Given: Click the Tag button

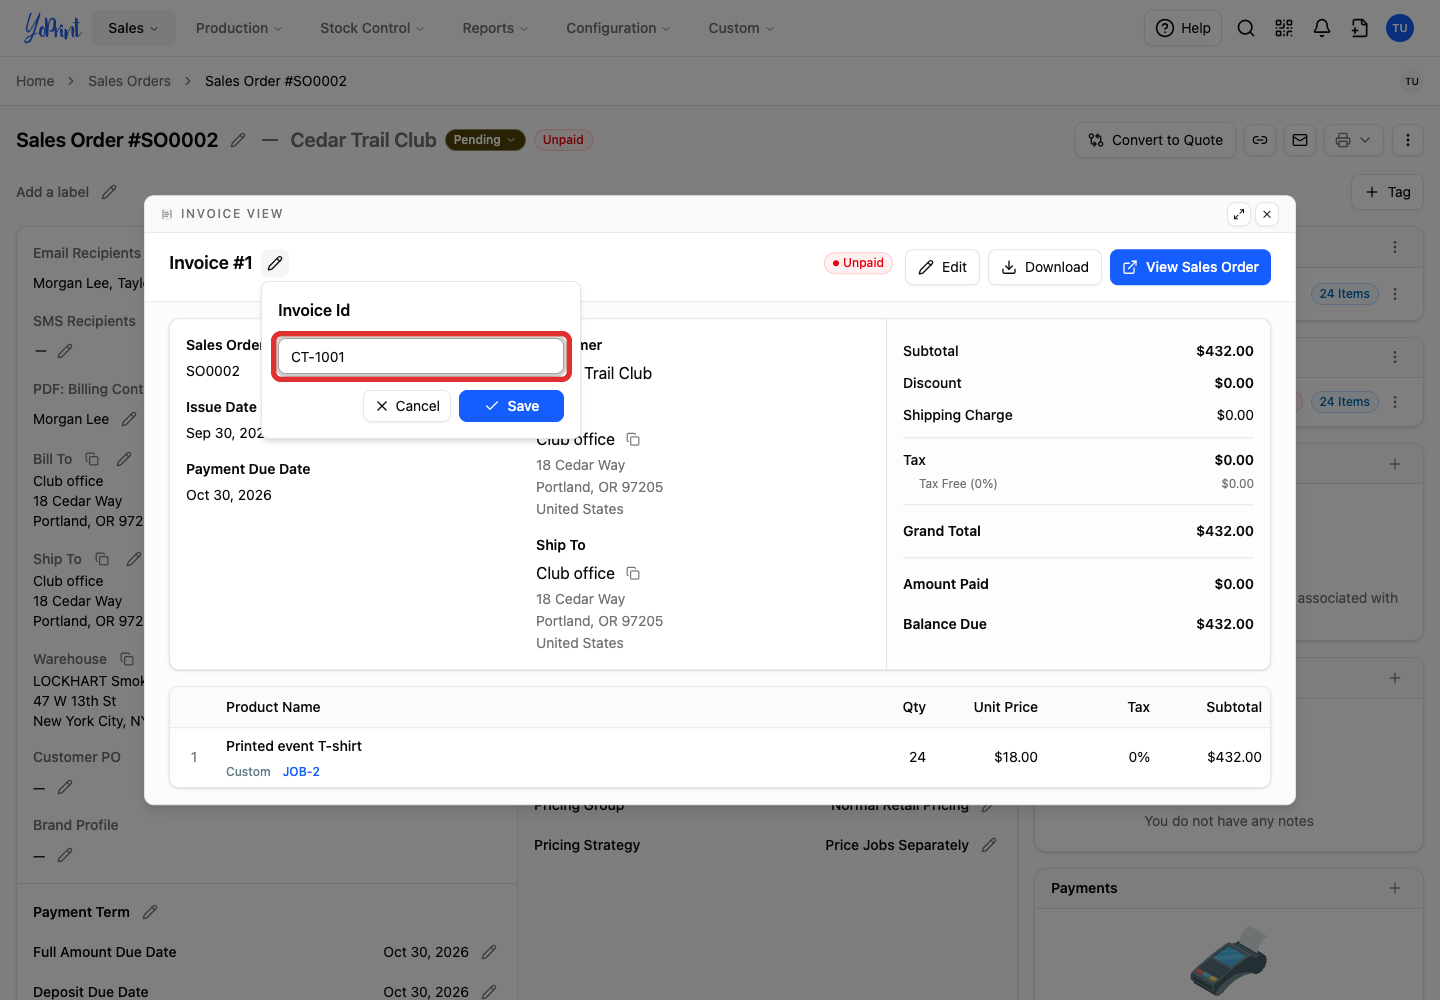Looking at the screenshot, I should [1388, 192].
